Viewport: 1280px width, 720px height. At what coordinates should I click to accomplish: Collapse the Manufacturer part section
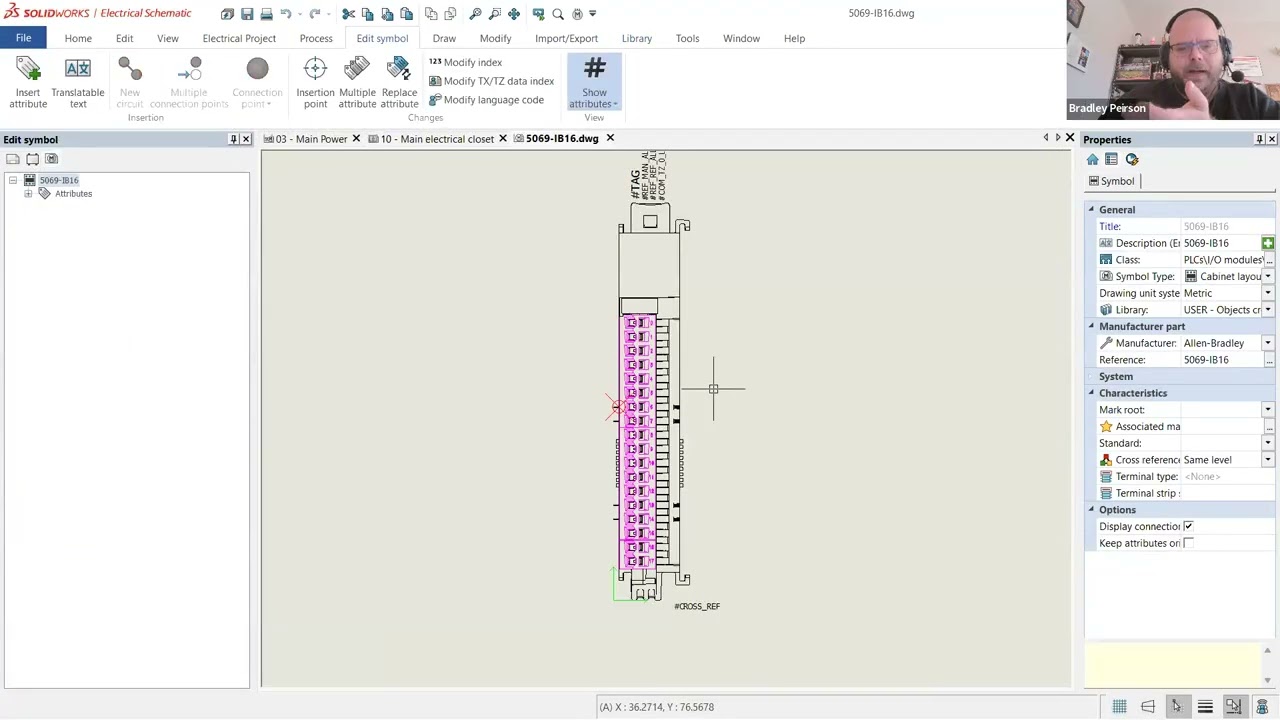pyautogui.click(x=1091, y=326)
